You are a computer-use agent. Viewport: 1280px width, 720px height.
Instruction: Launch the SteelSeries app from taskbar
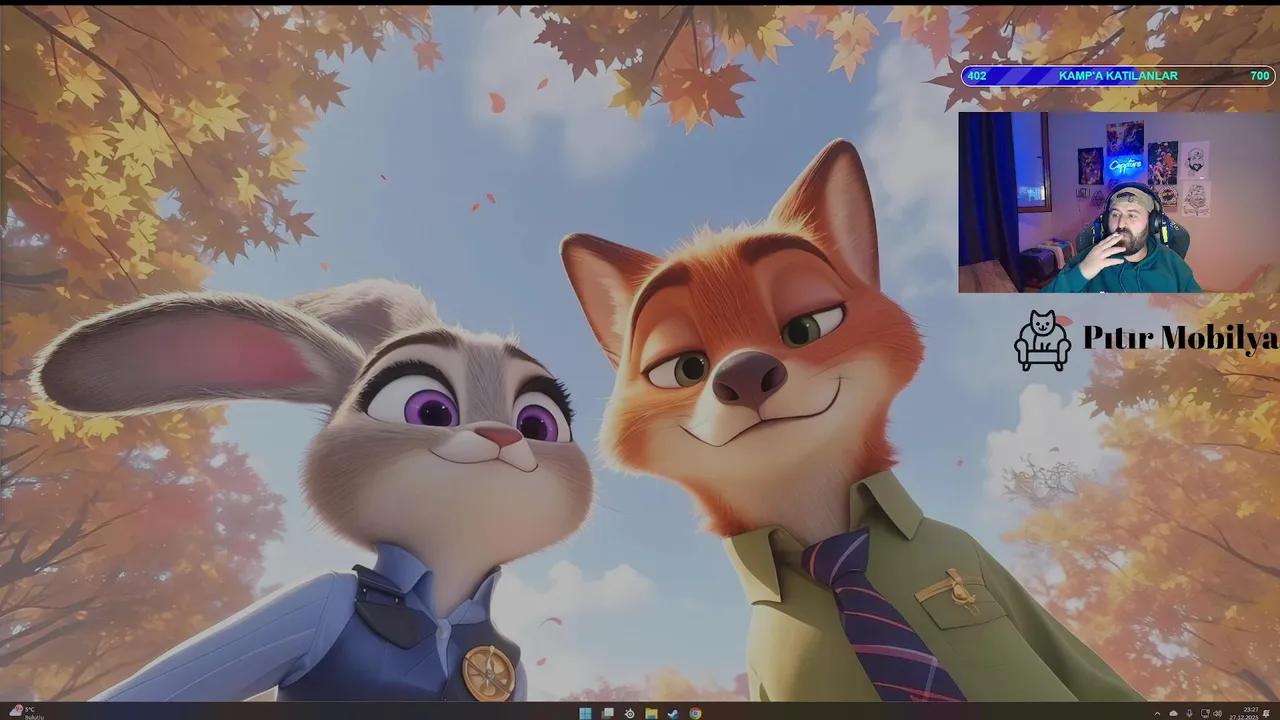coord(629,713)
